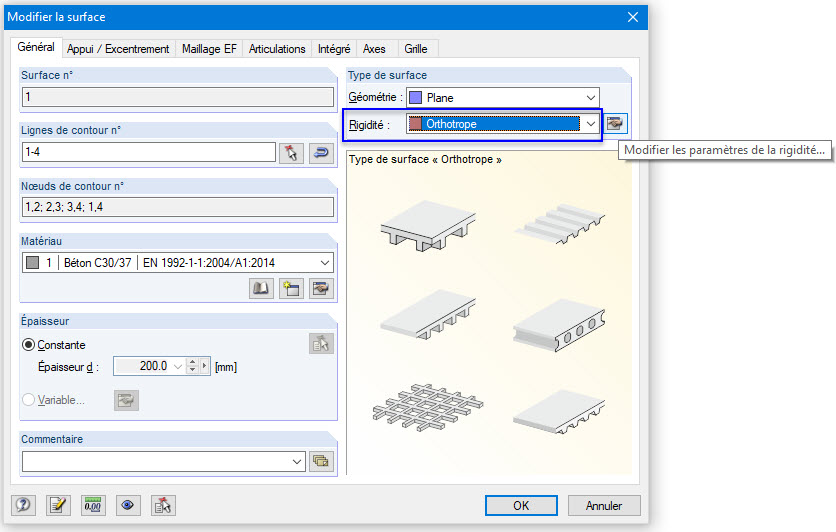Image resolution: width=836 pixels, height=532 pixels.
Task: Click the pick surface in graphic icon at bottom
Action: [x=163, y=505]
